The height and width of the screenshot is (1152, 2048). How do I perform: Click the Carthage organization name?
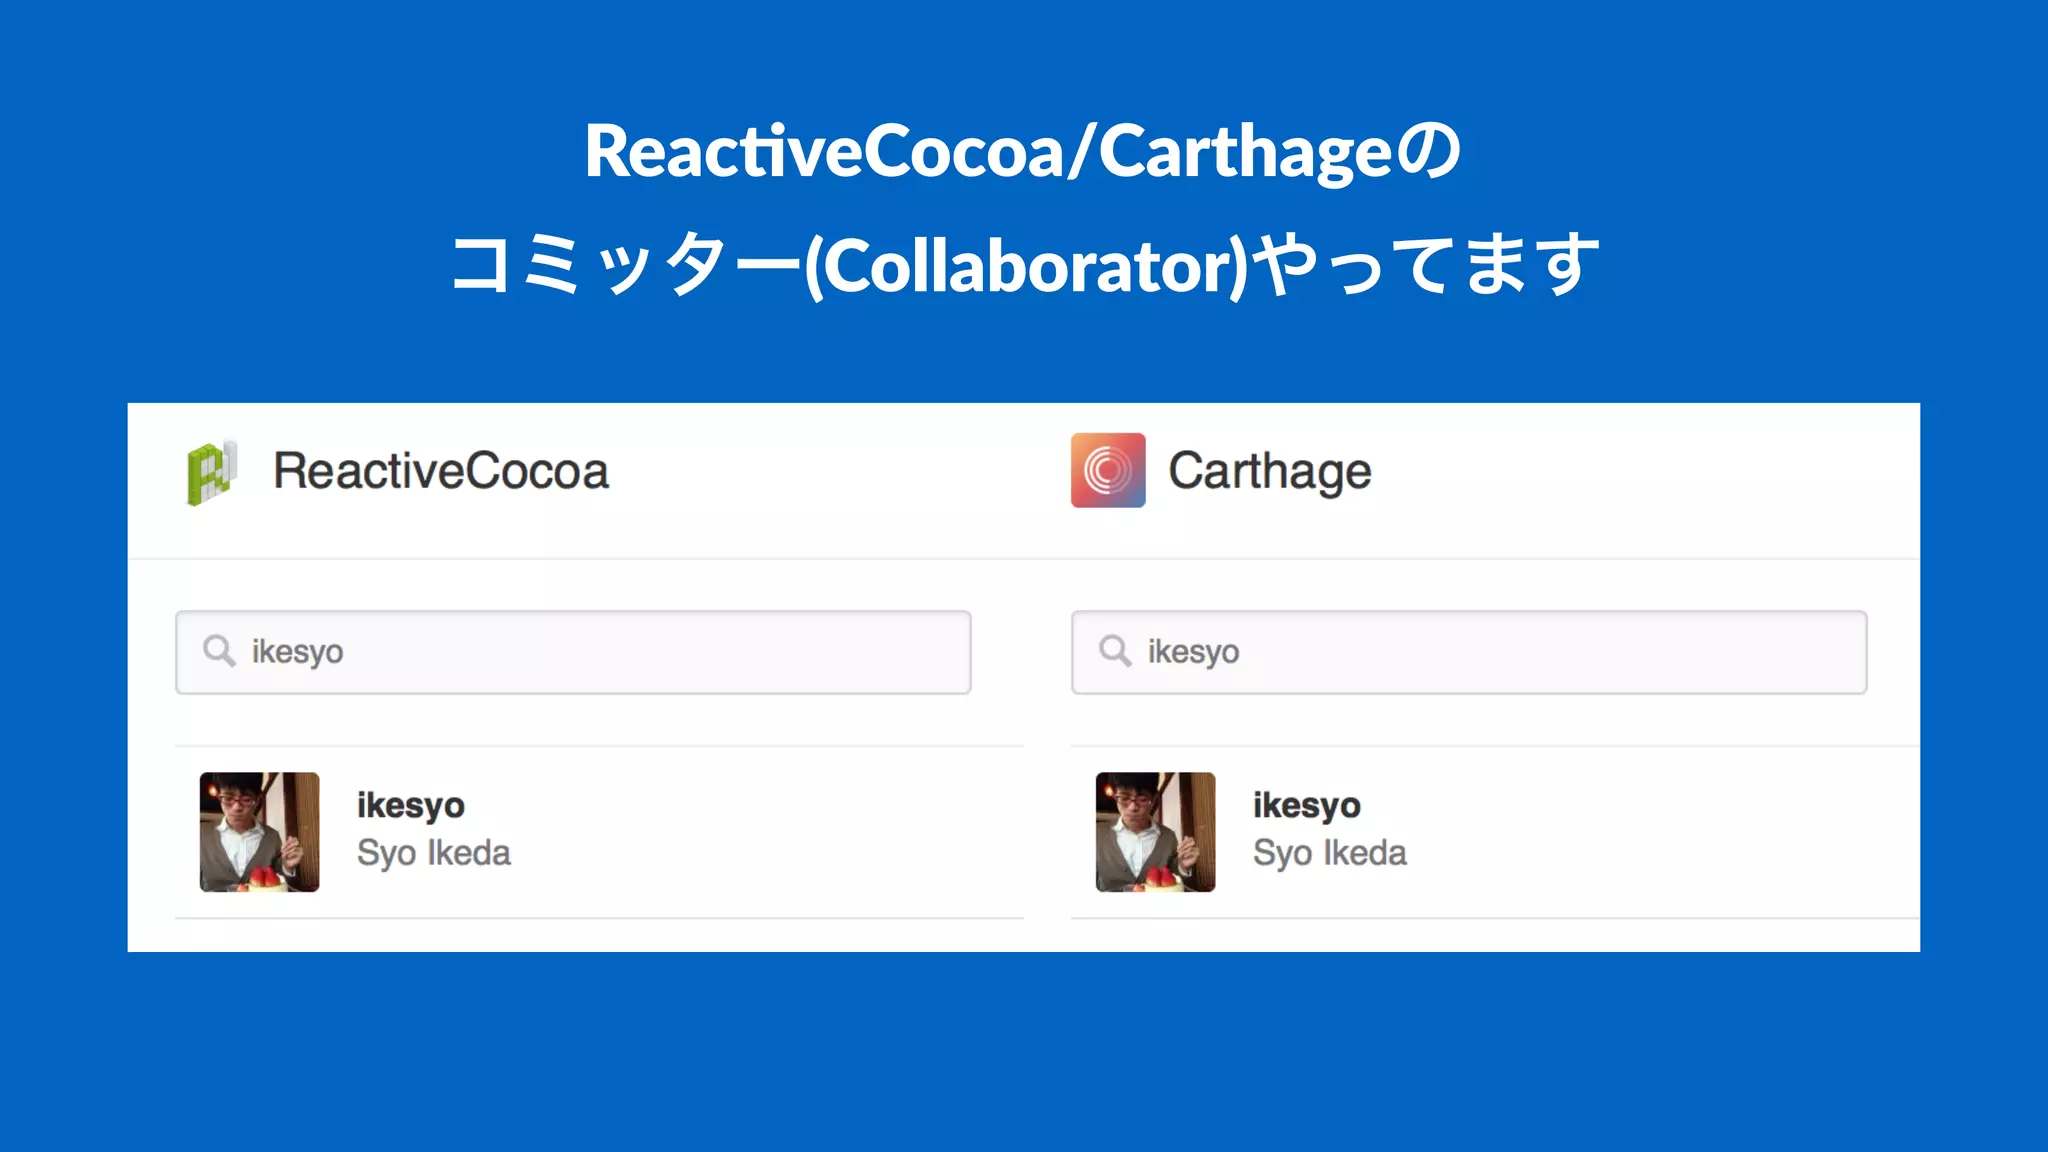(1270, 472)
